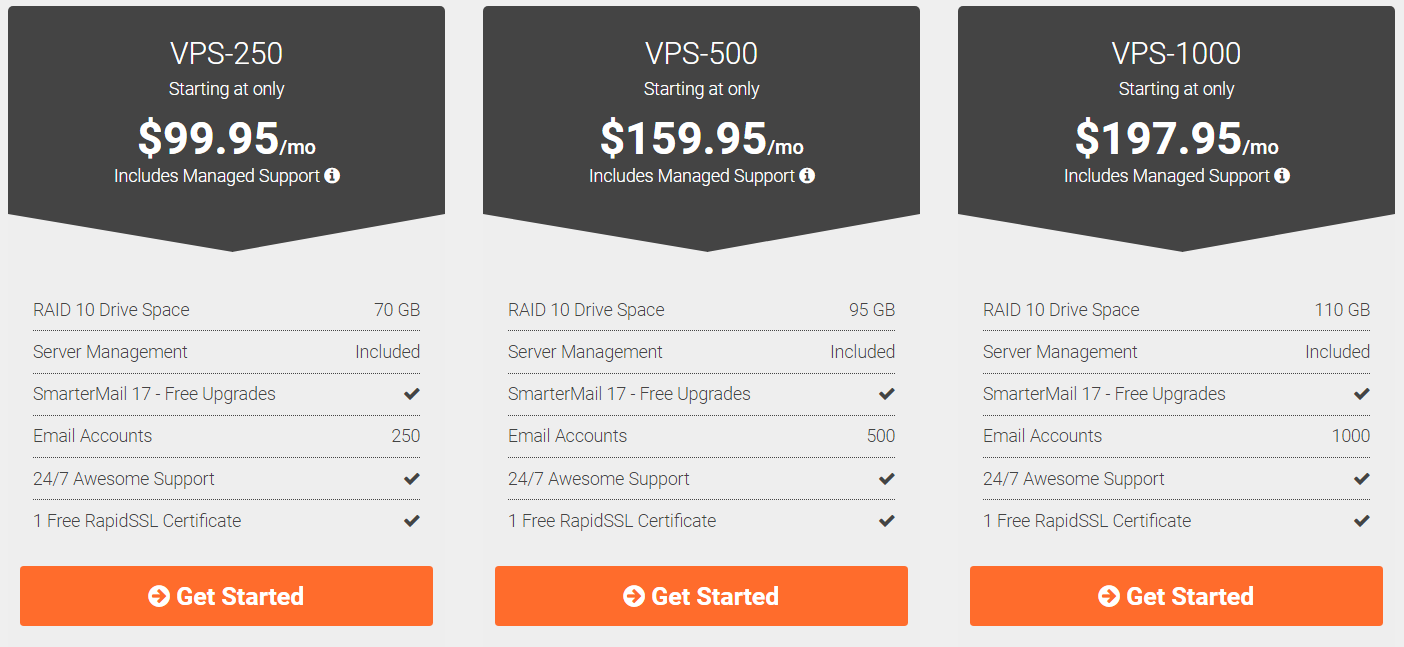Viewport: 1404px width, 647px height.
Task: Click the $197.95/mo price text
Action: tap(1176, 139)
